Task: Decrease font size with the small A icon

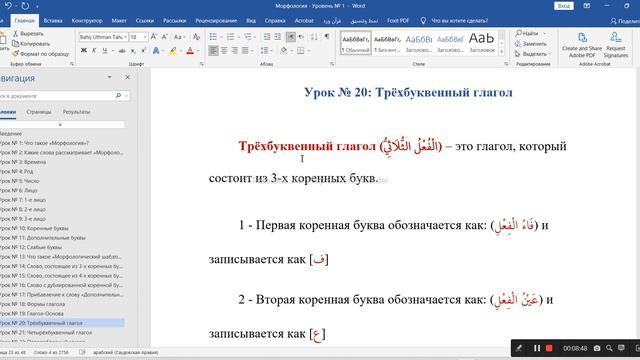Action: pyautogui.click(x=165, y=37)
